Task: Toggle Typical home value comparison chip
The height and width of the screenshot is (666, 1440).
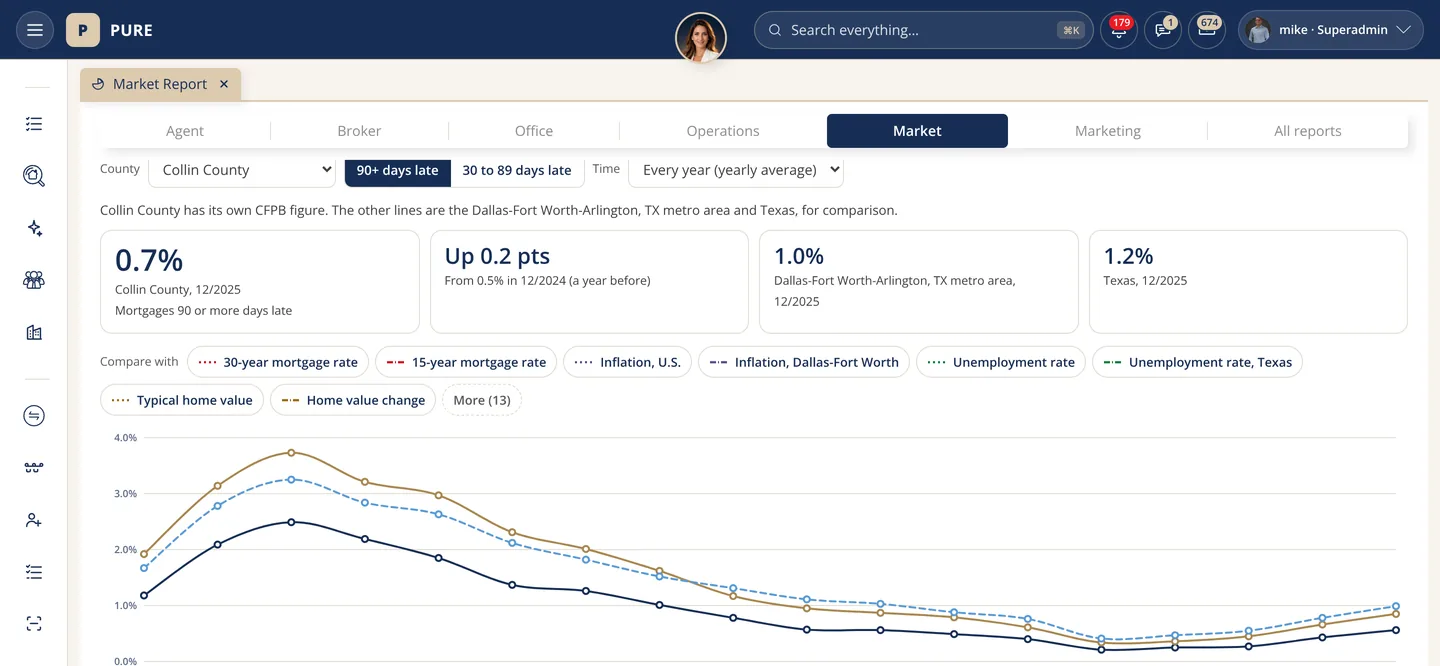Action: click(x=182, y=400)
